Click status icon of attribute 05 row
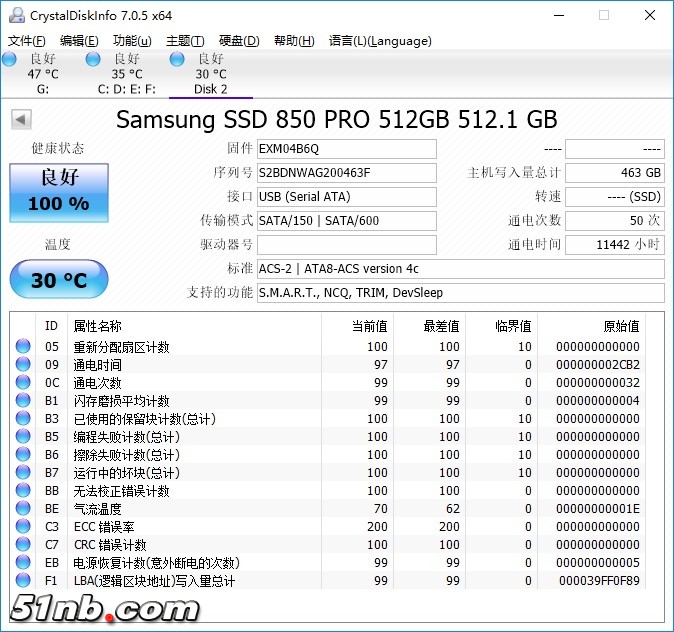Screen dimensions: 674x632 pyautogui.click(x=22, y=347)
